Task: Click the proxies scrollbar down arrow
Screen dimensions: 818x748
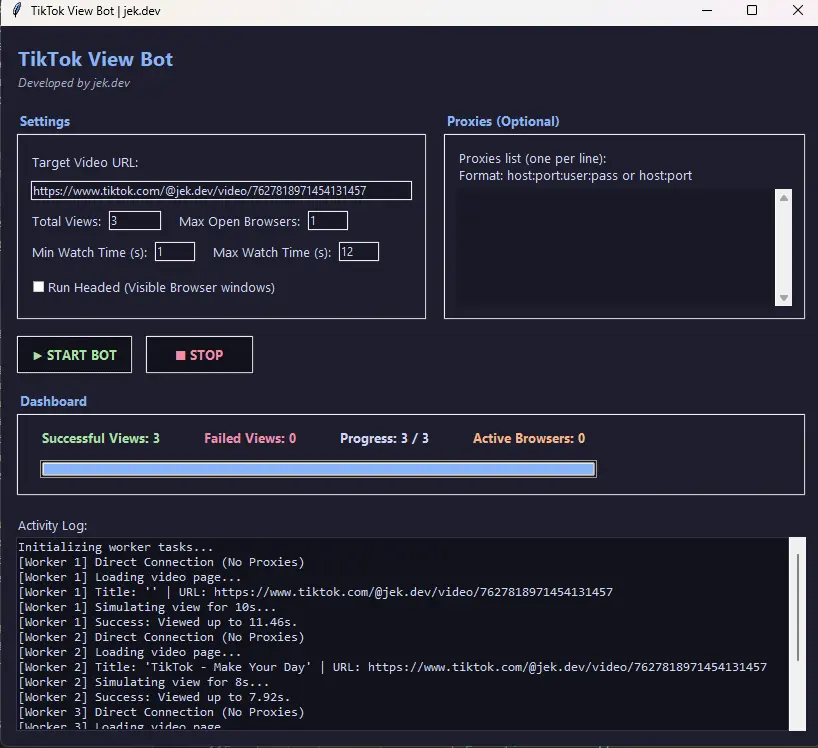Action: [784, 298]
